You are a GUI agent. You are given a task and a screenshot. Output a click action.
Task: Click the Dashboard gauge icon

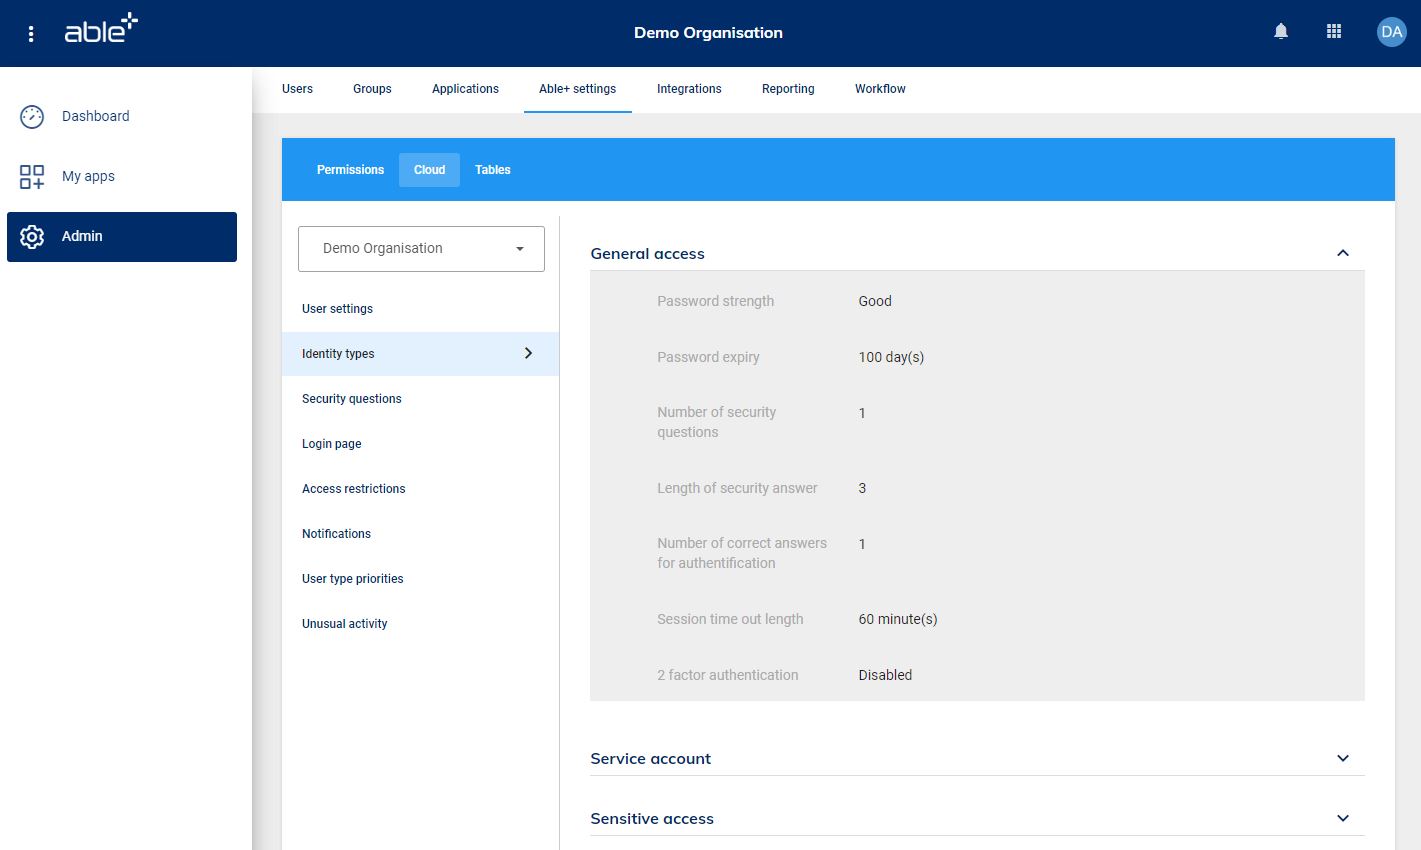point(32,116)
